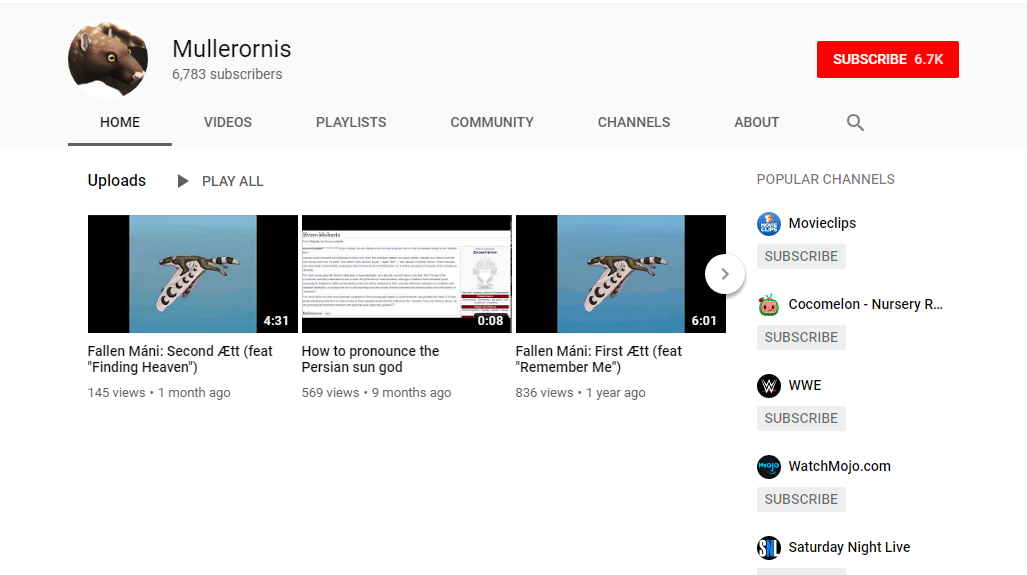The width and height of the screenshot is (1027, 575).
Task: Open the Playlists tab
Action: 351,122
